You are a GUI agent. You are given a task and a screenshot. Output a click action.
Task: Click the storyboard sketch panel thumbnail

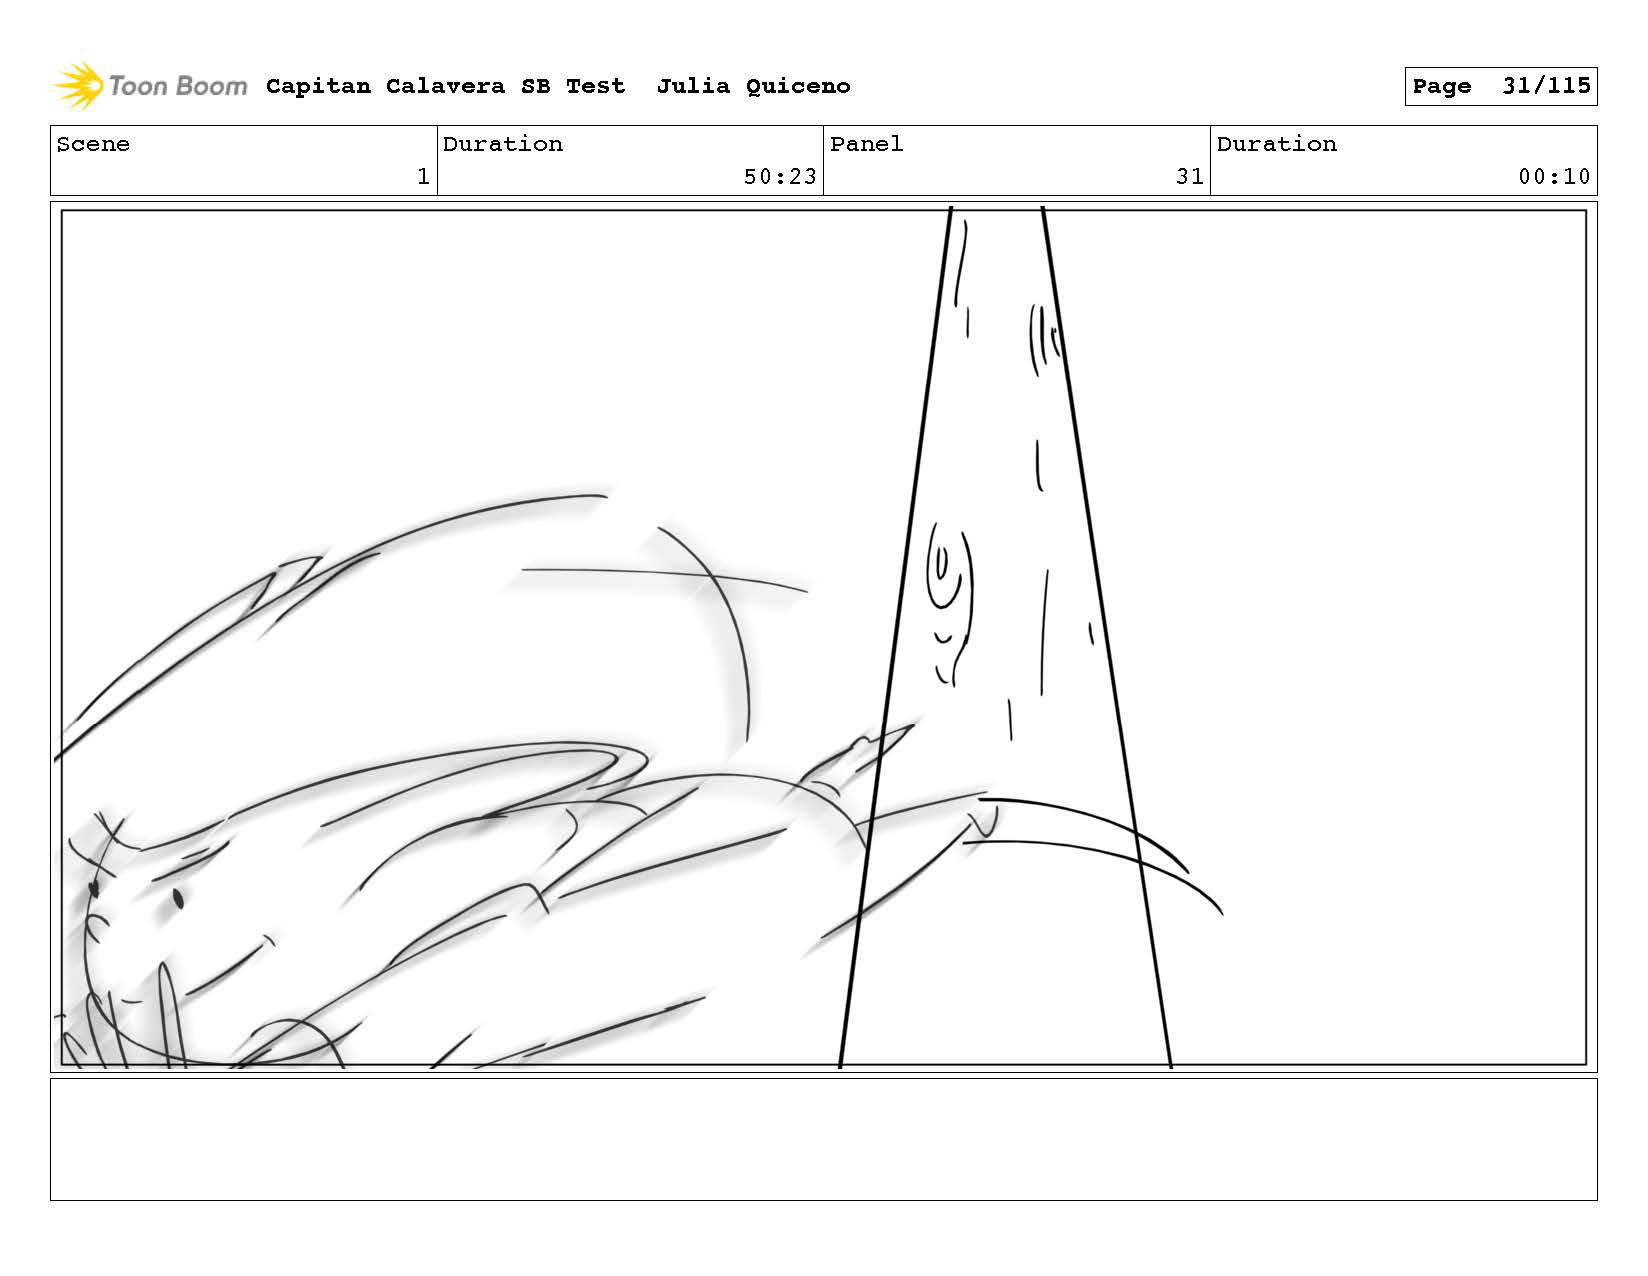click(x=824, y=637)
